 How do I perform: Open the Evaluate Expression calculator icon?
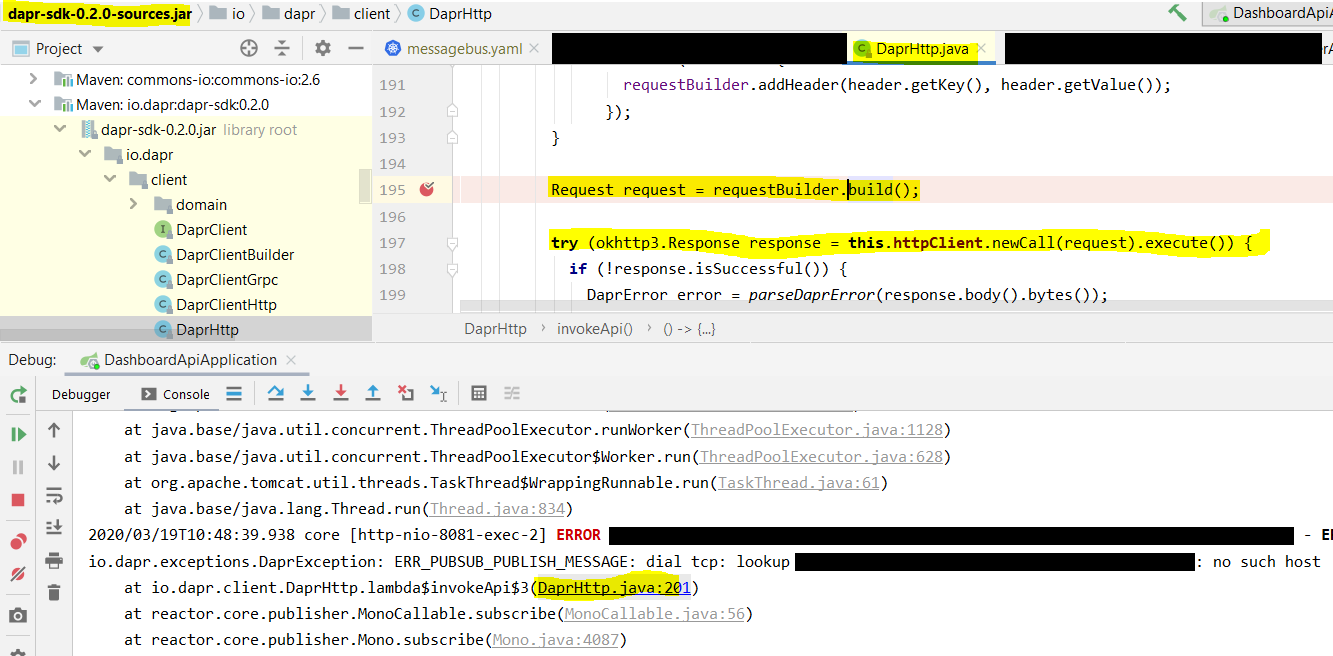[x=481, y=393]
